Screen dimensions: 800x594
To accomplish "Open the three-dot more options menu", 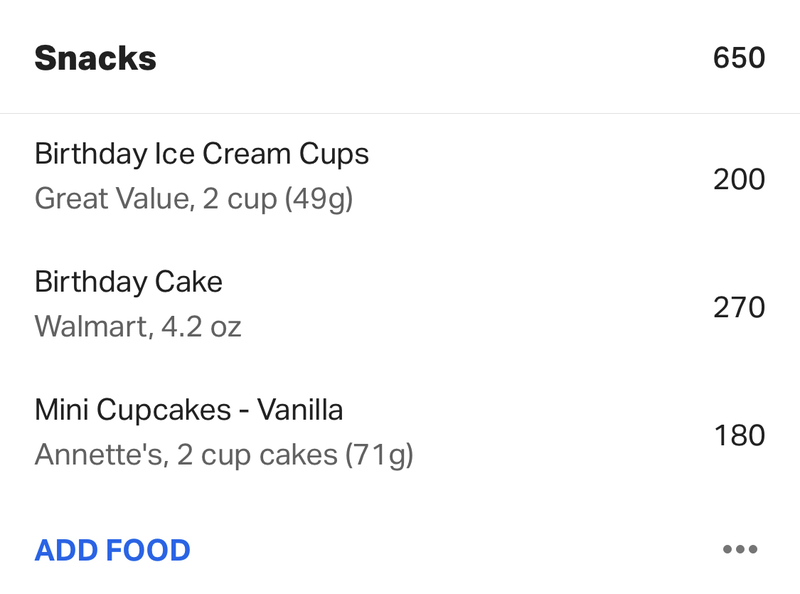I will click(x=740, y=549).
